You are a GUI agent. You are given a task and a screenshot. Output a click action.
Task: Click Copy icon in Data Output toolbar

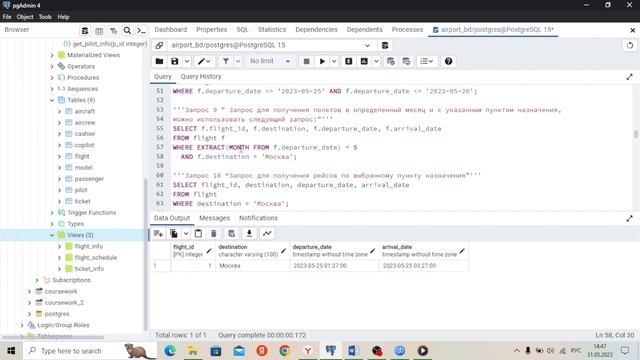pyautogui.click(x=174, y=233)
